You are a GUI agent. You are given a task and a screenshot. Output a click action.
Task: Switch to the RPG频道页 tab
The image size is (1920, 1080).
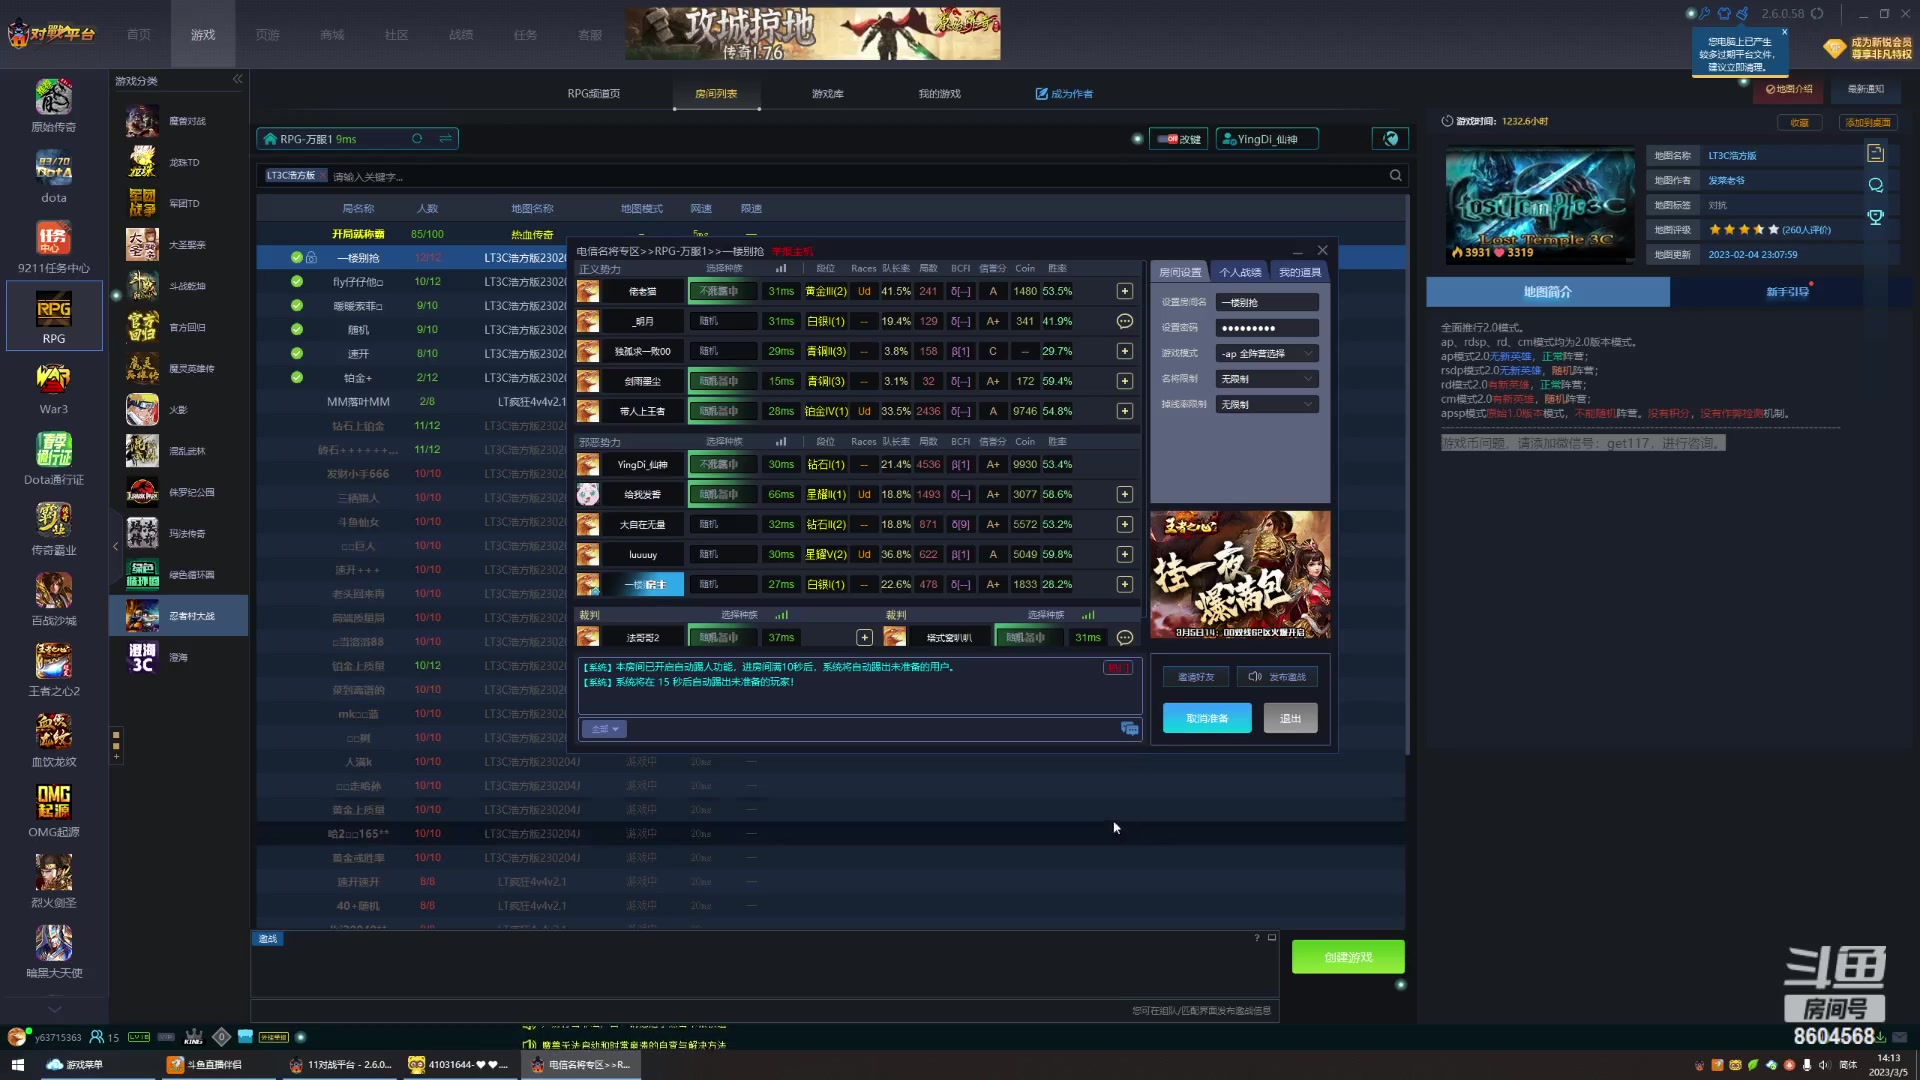pos(594,94)
